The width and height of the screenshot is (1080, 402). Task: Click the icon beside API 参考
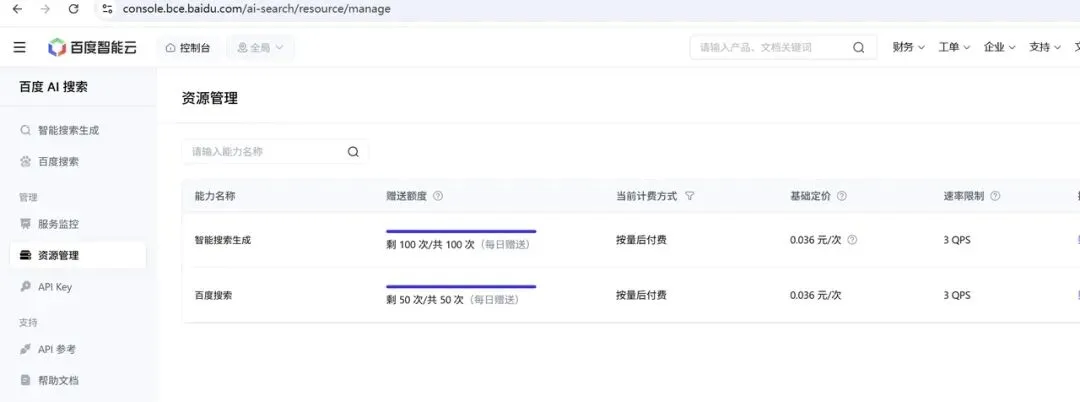[x=25, y=349]
